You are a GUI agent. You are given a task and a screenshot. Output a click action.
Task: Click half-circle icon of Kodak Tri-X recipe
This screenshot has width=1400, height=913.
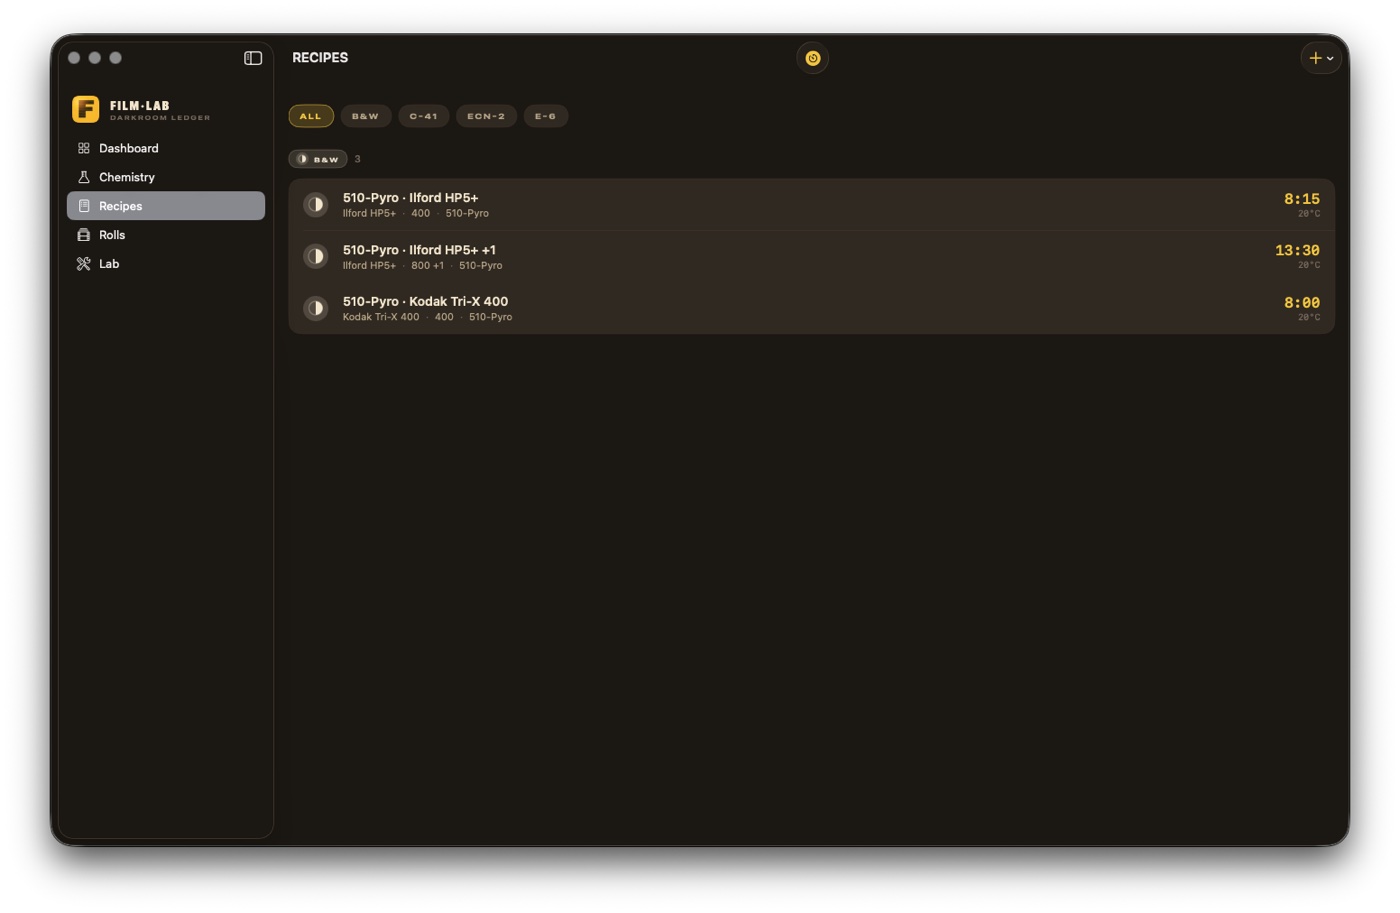(316, 308)
